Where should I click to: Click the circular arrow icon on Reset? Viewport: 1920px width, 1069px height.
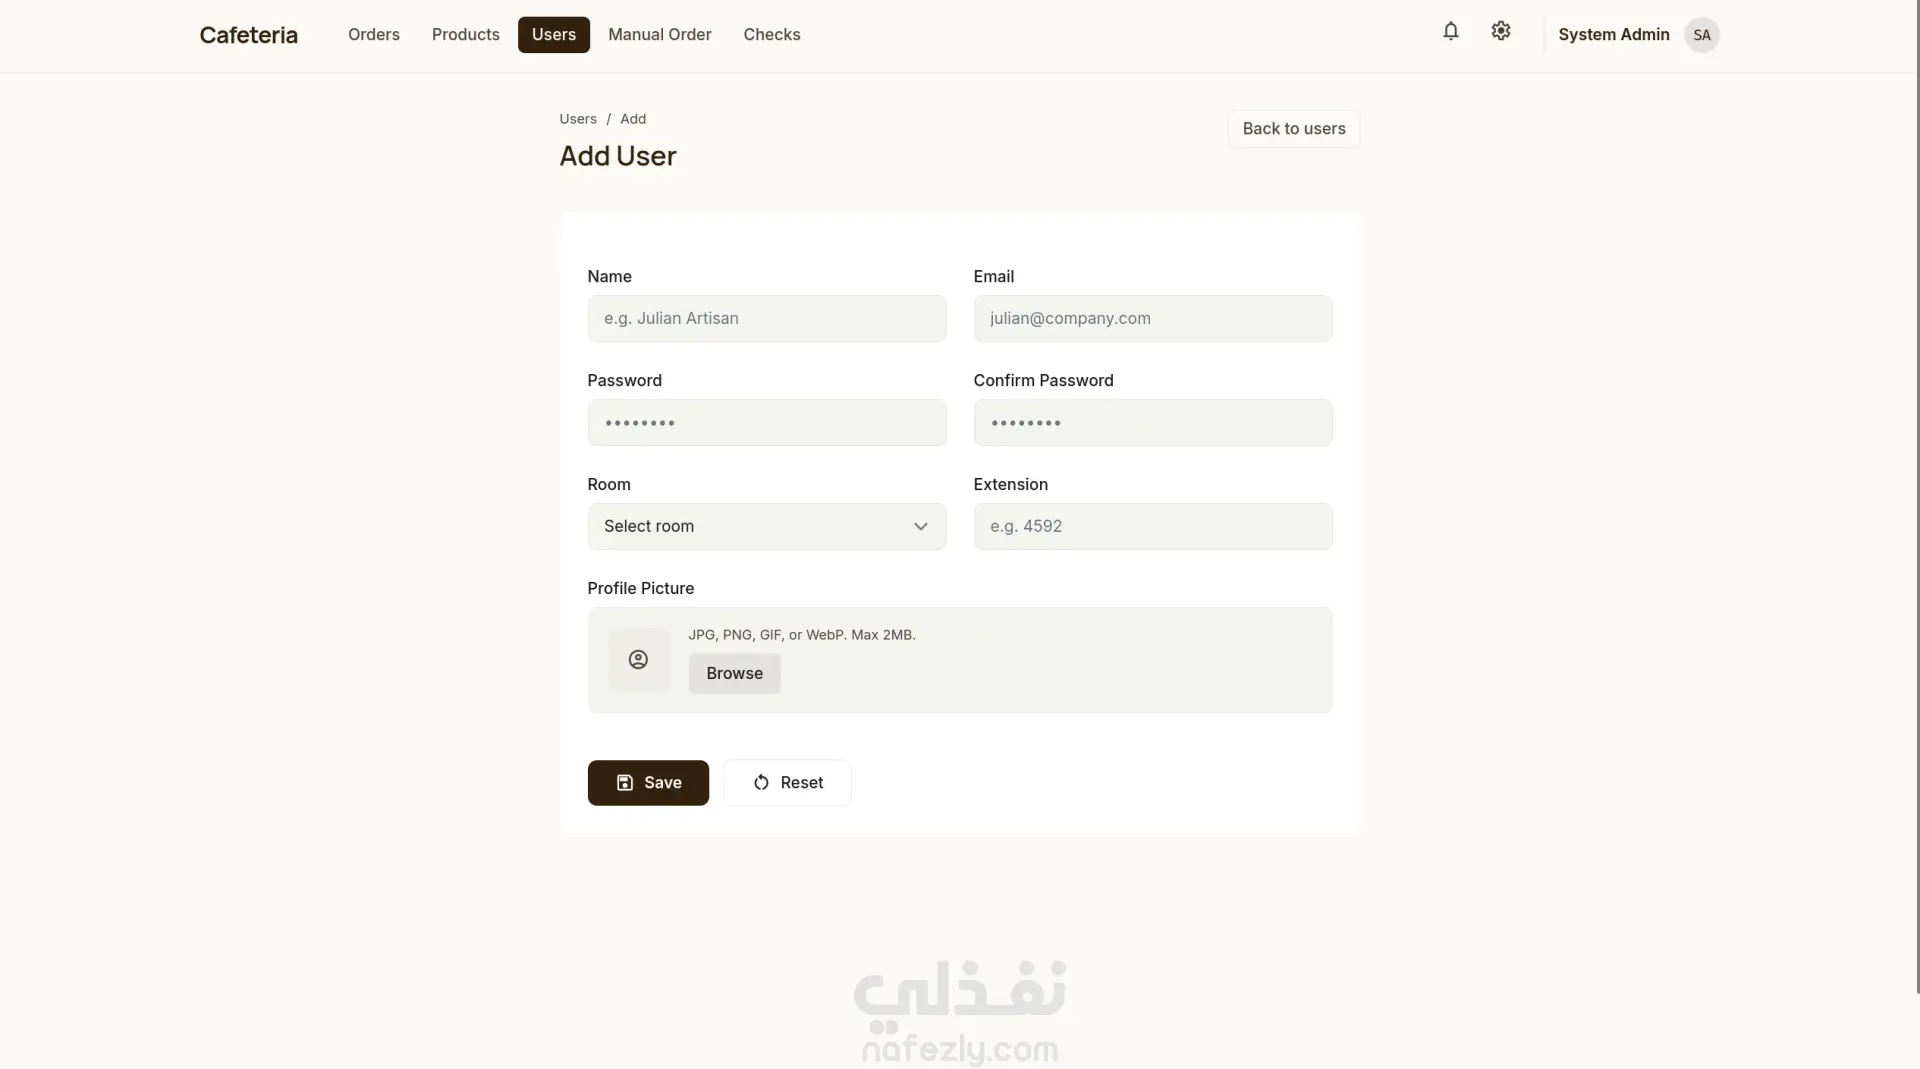pyautogui.click(x=761, y=783)
